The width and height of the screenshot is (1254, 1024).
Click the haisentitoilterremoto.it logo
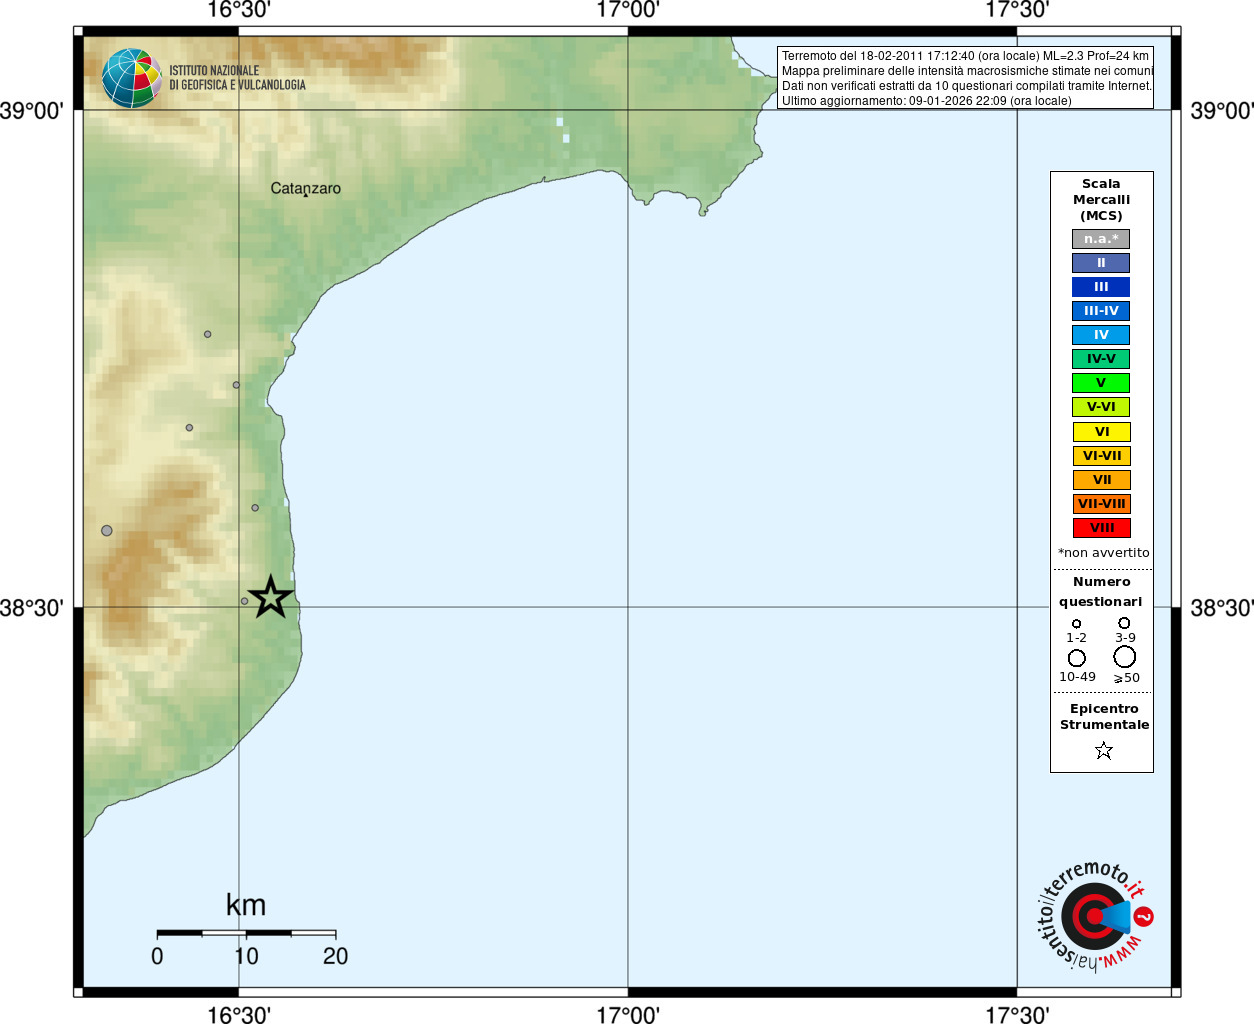pyautogui.click(x=1094, y=916)
